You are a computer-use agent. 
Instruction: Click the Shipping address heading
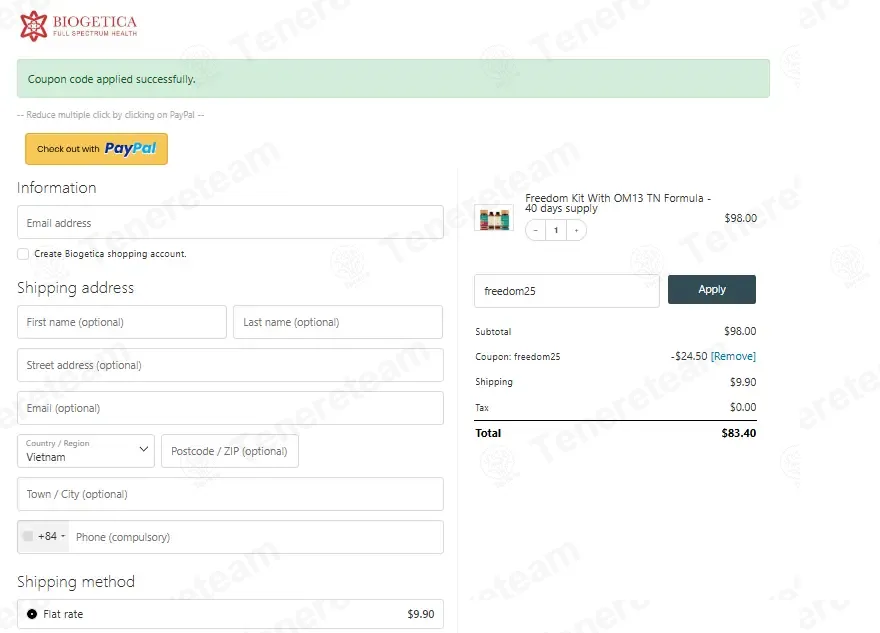(75, 288)
